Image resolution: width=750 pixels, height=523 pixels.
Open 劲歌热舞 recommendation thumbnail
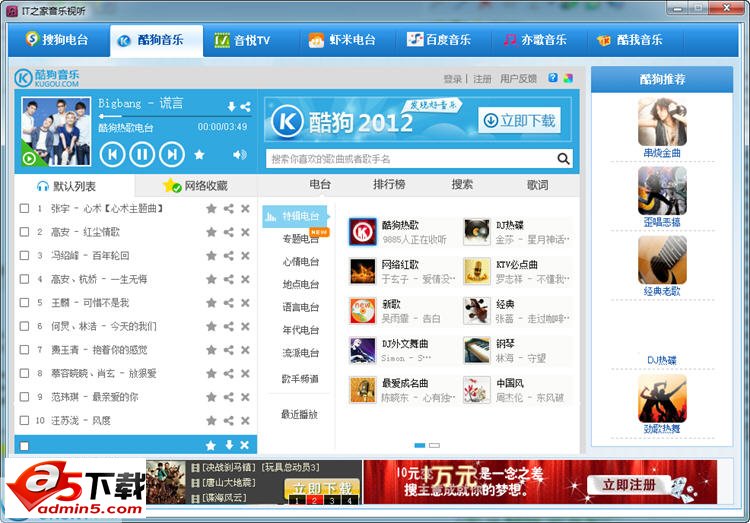tap(662, 399)
